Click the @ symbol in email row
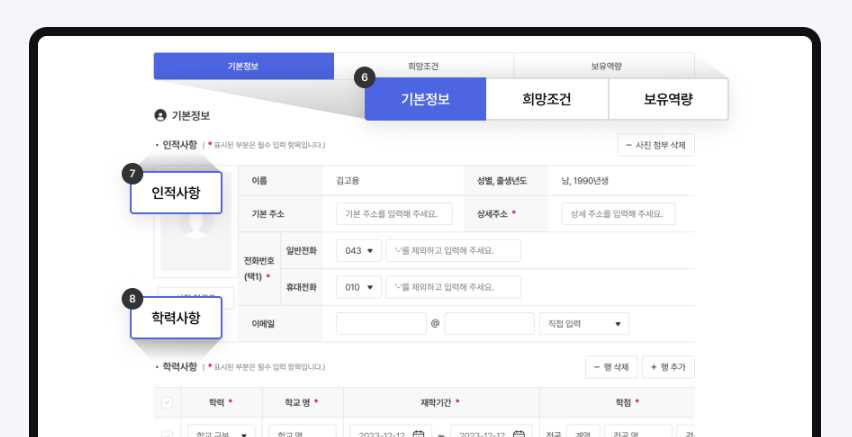The height and width of the screenshot is (437, 852). [x=435, y=323]
